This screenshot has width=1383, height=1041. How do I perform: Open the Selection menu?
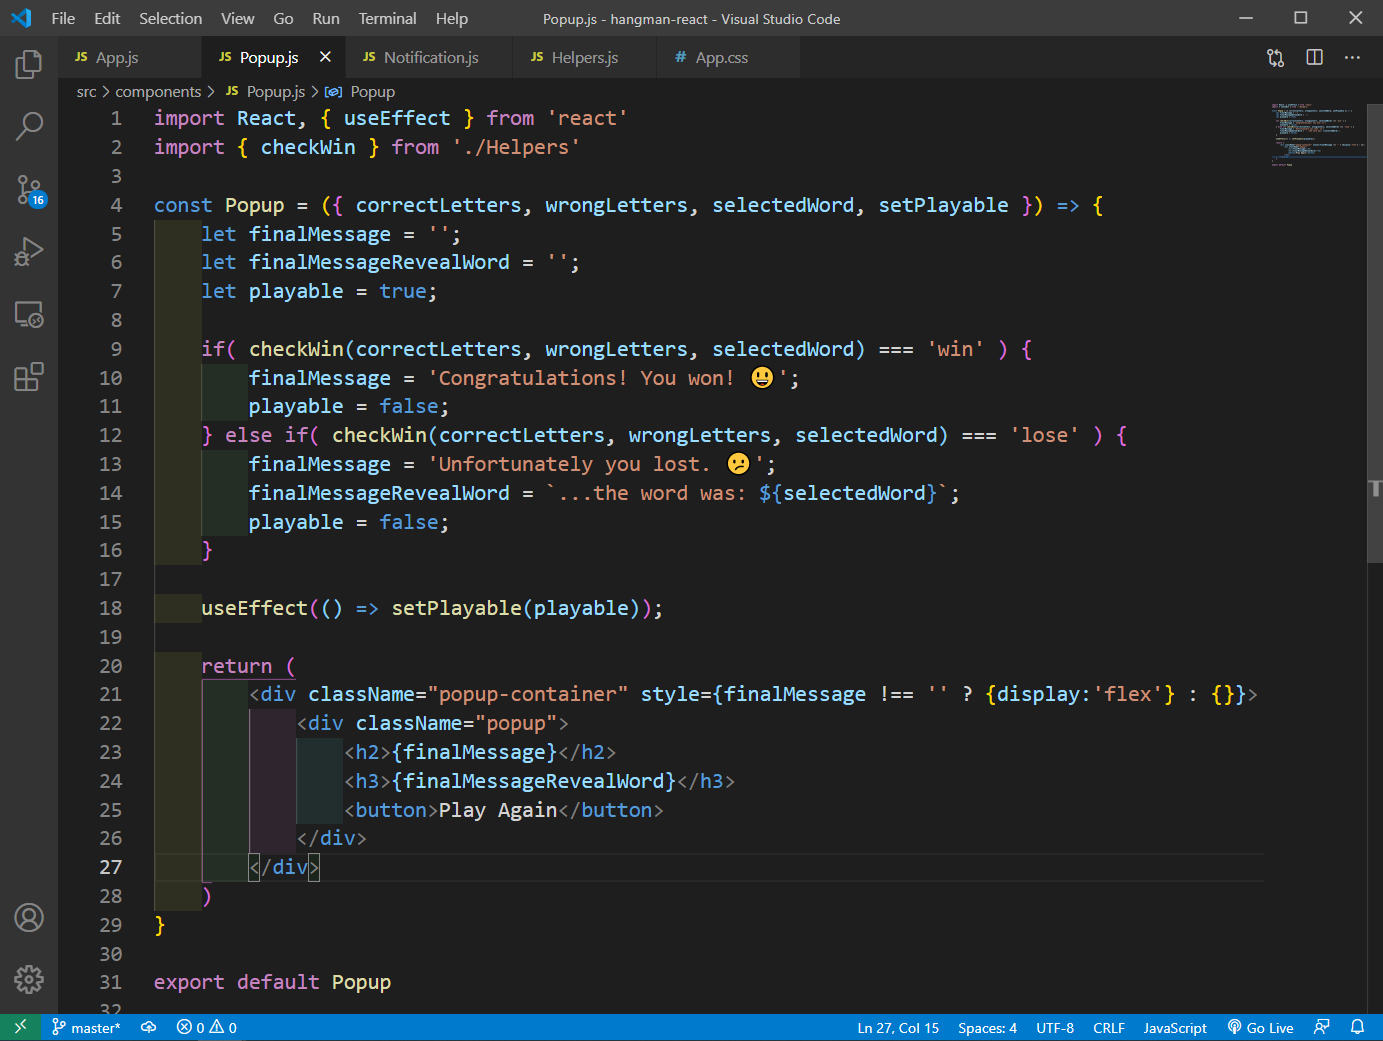pyautogui.click(x=170, y=18)
